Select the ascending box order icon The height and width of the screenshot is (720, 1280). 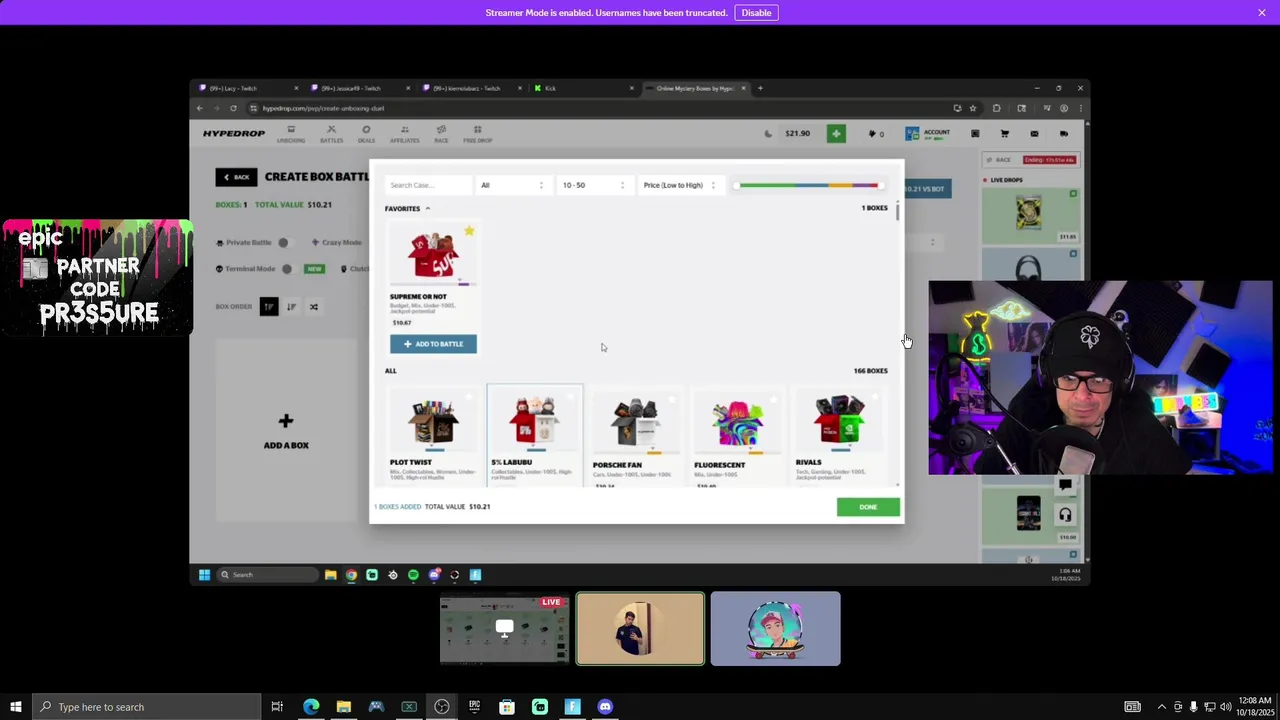(x=268, y=307)
